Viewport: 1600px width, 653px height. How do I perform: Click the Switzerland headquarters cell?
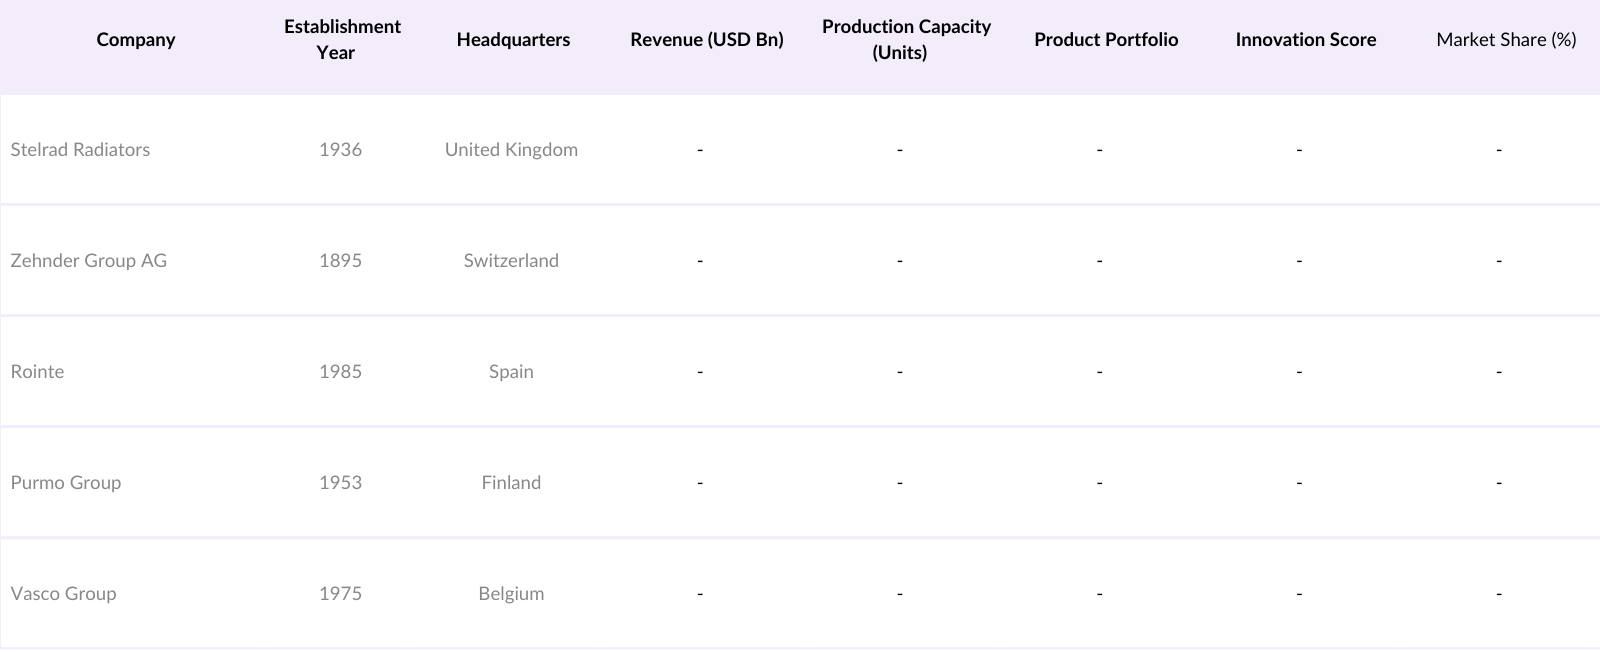[511, 261]
